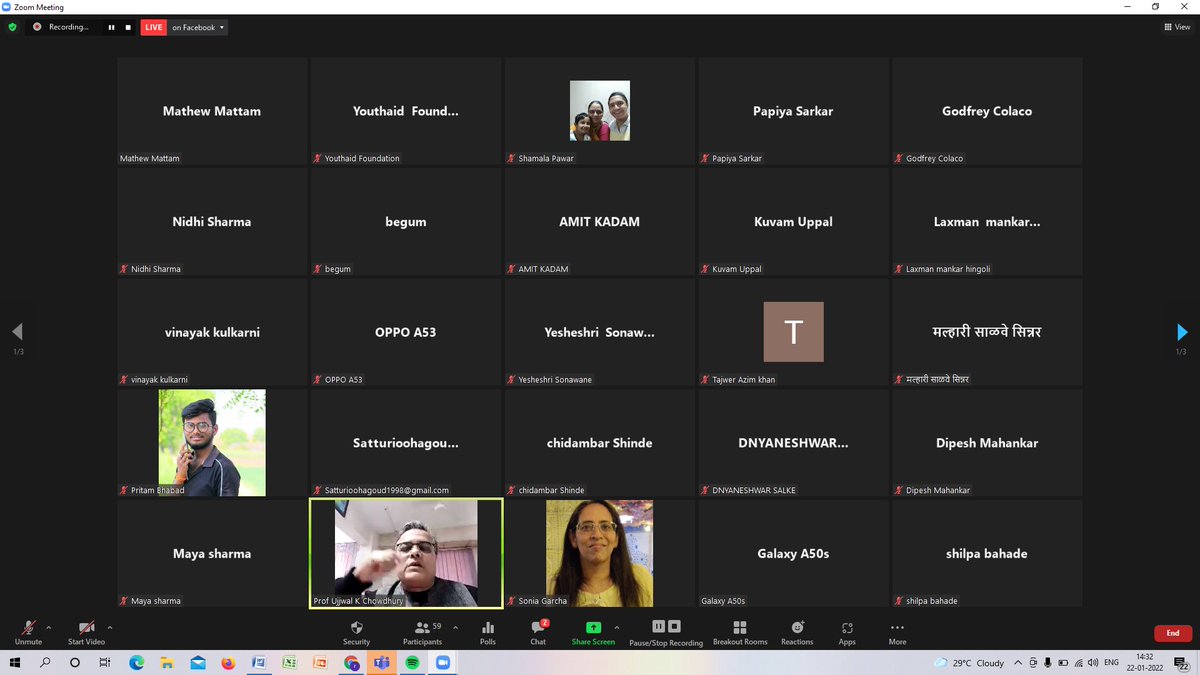Show hidden system tray icons
This screenshot has width=1200, height=675.
[1018, 662]
